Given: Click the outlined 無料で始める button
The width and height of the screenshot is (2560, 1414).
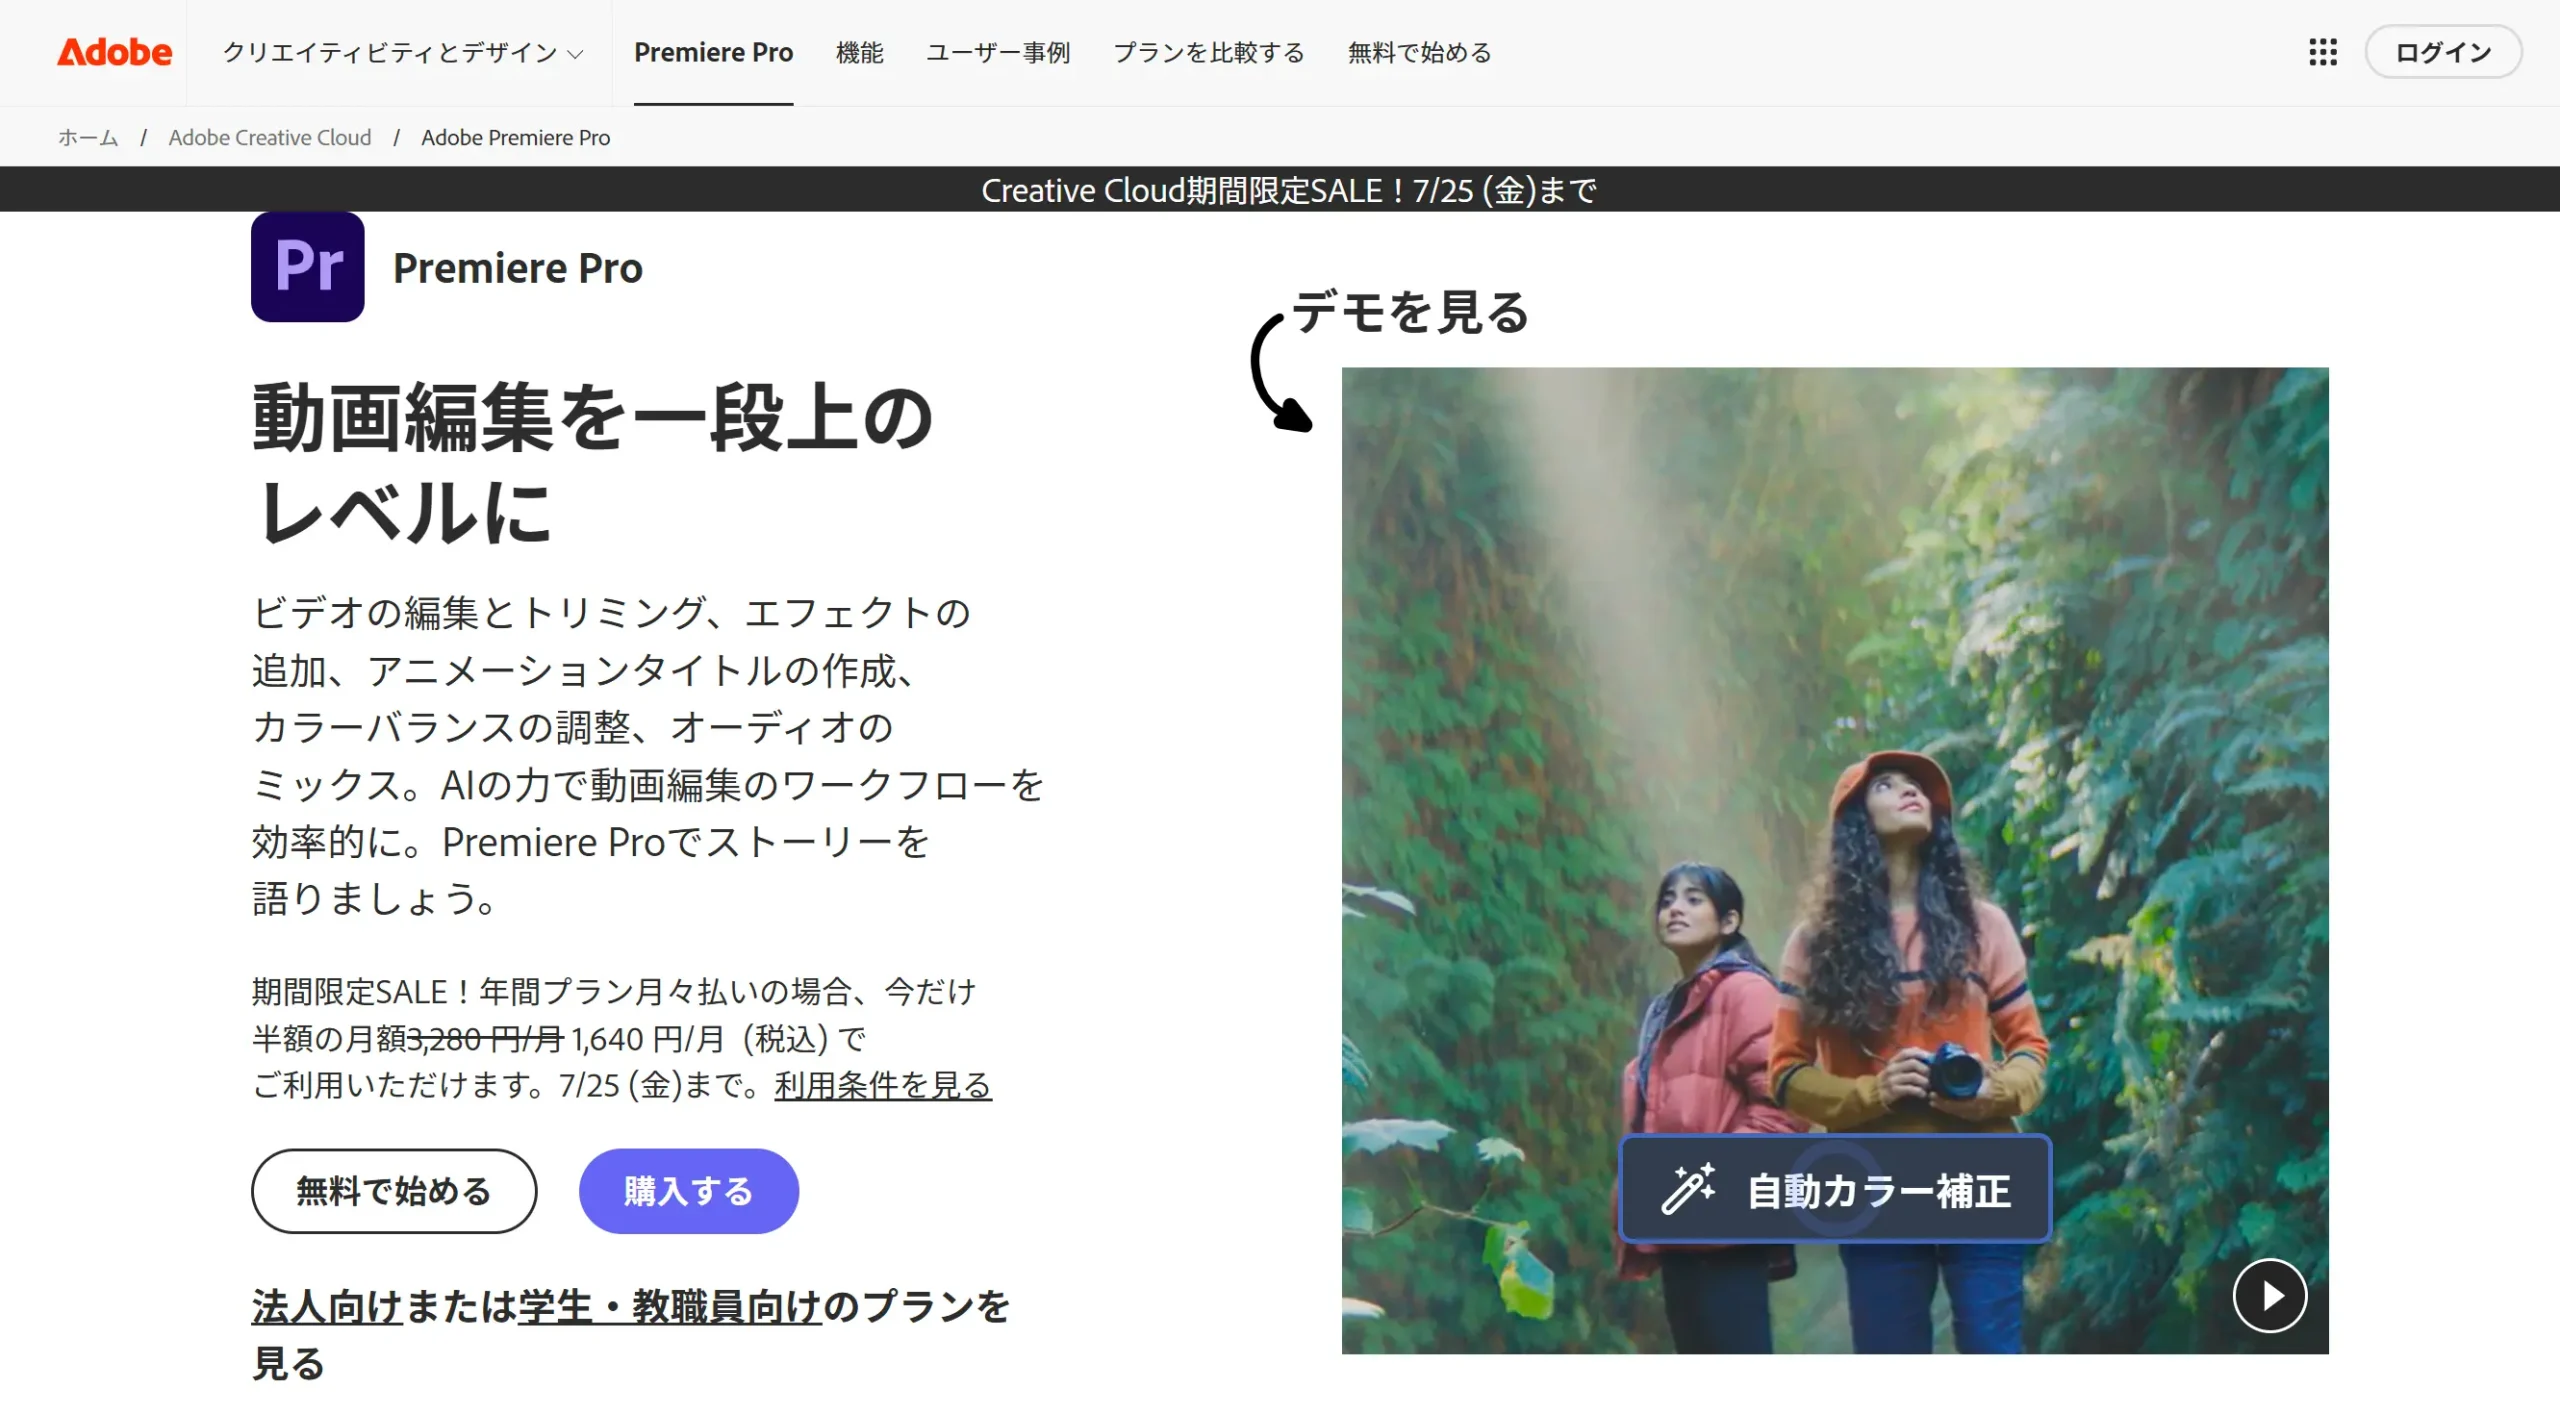Looking at the screenshot, I should [x=394, y=1191].
